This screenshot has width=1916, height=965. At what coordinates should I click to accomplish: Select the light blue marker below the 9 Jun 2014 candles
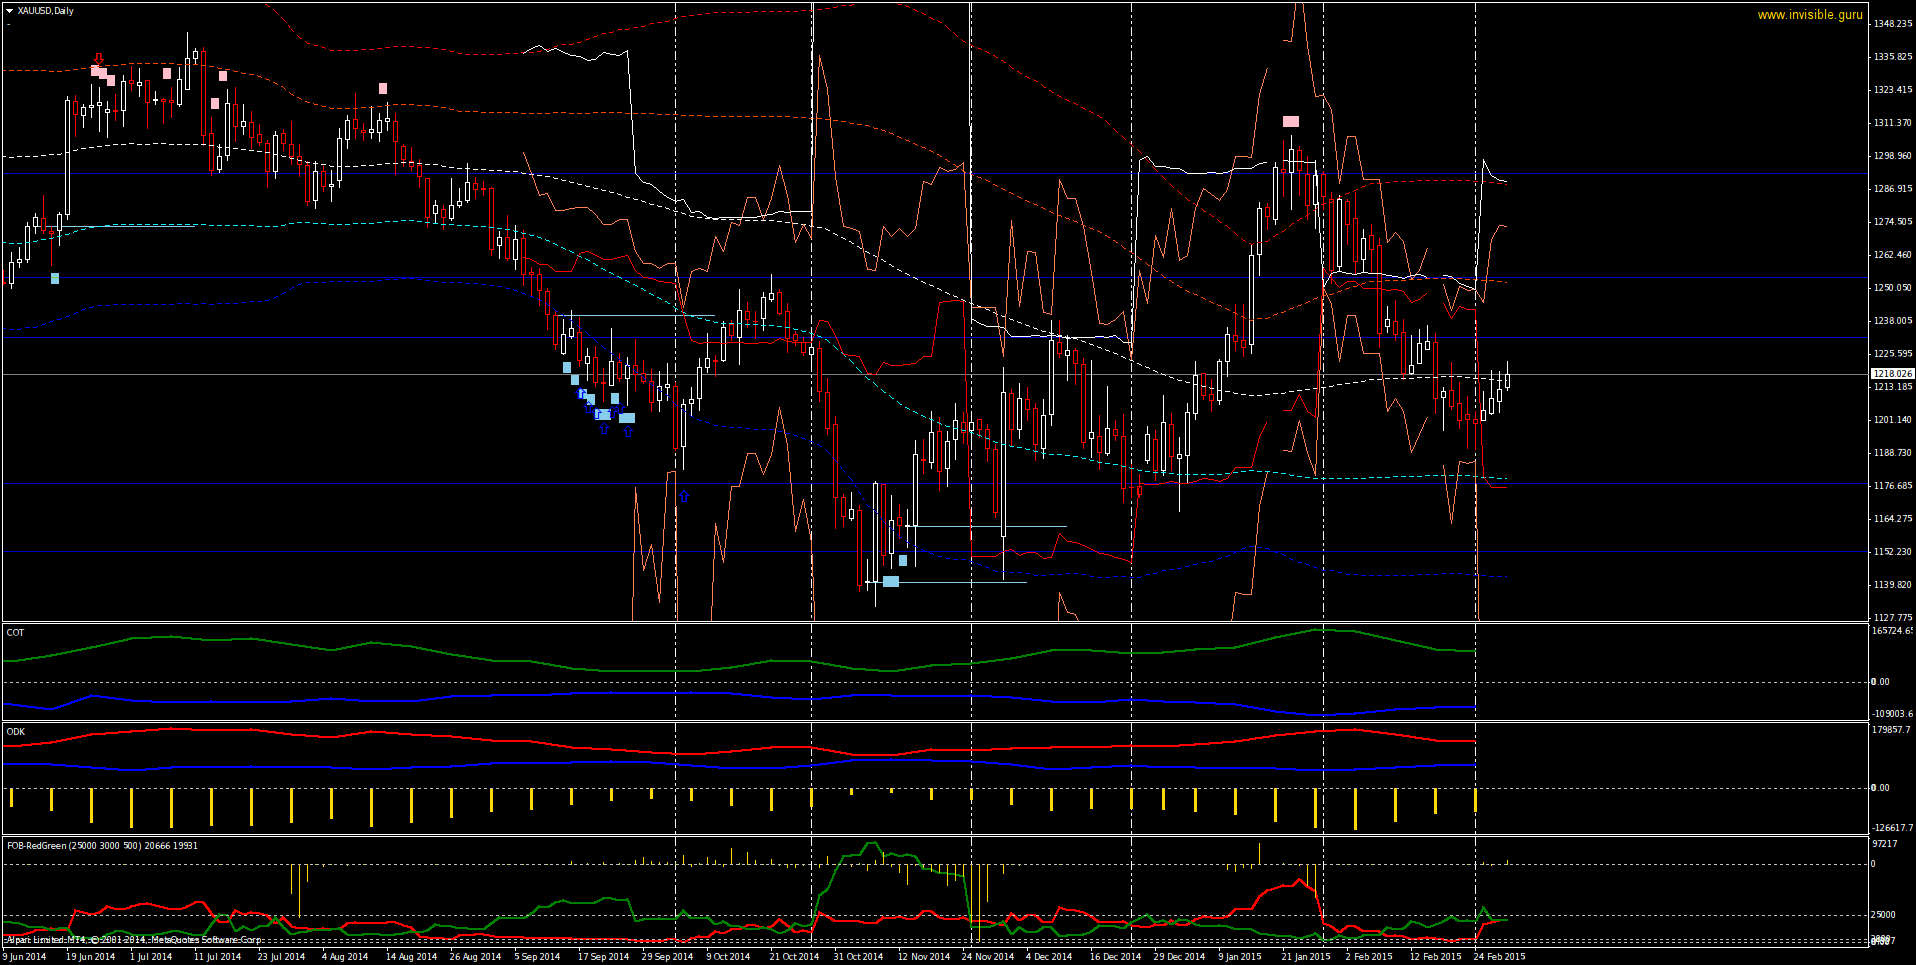pos(55,278)
